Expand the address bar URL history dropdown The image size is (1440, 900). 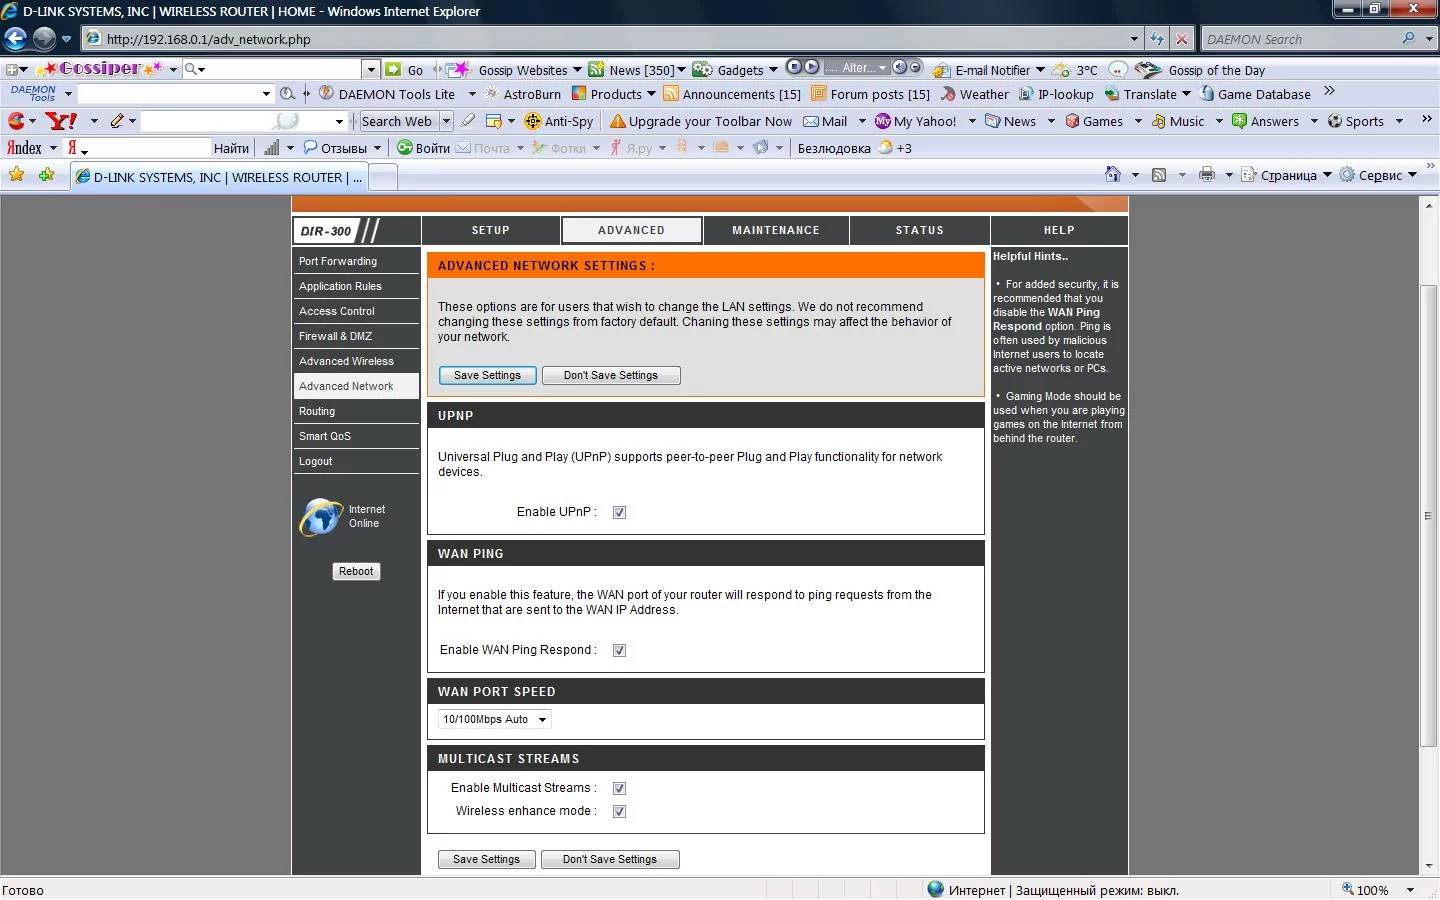click(1134, 39)
